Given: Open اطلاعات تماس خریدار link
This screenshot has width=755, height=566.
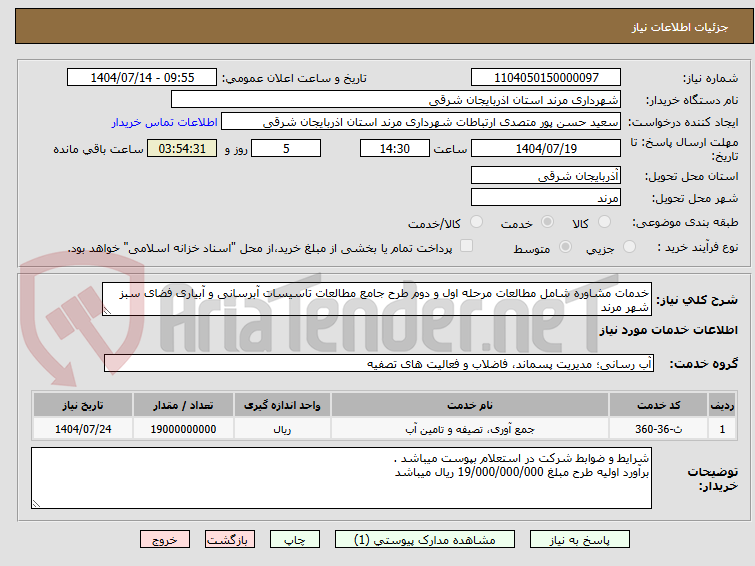Looking at the screenshot, I should coord(165,122).
